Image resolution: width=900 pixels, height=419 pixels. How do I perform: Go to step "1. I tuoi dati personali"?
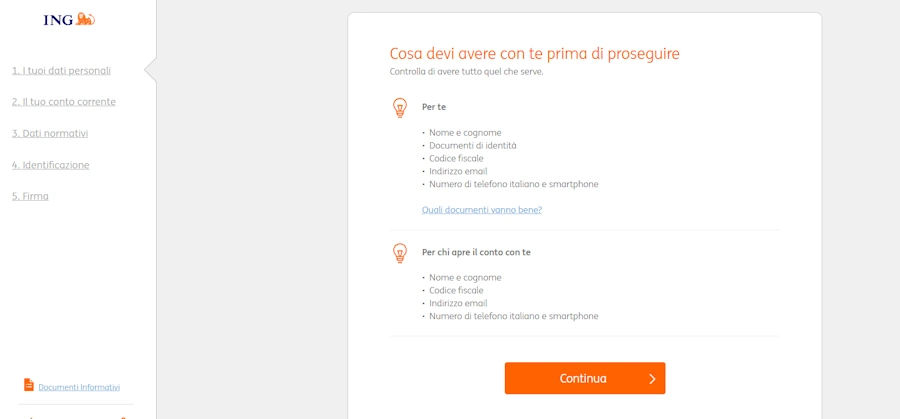(61, 71)
